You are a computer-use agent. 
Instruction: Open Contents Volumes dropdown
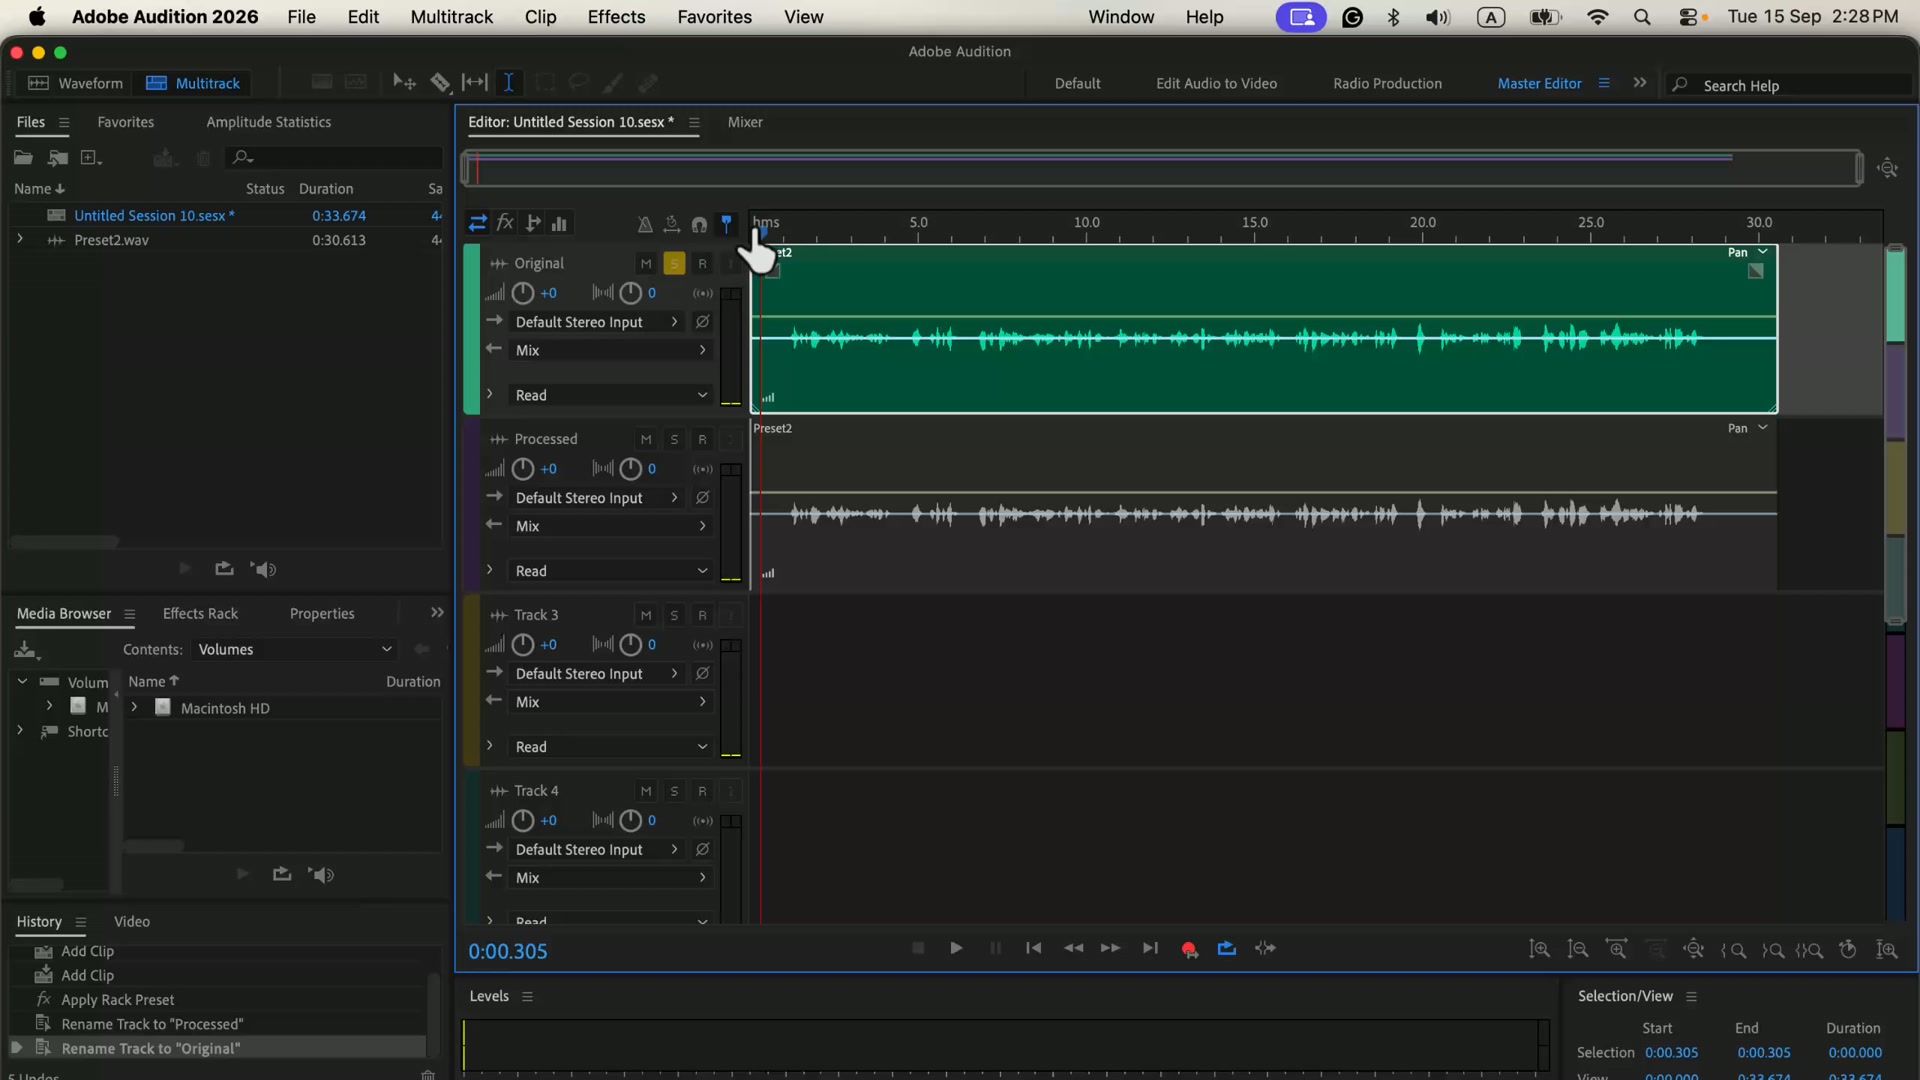(x=294, y=650)
